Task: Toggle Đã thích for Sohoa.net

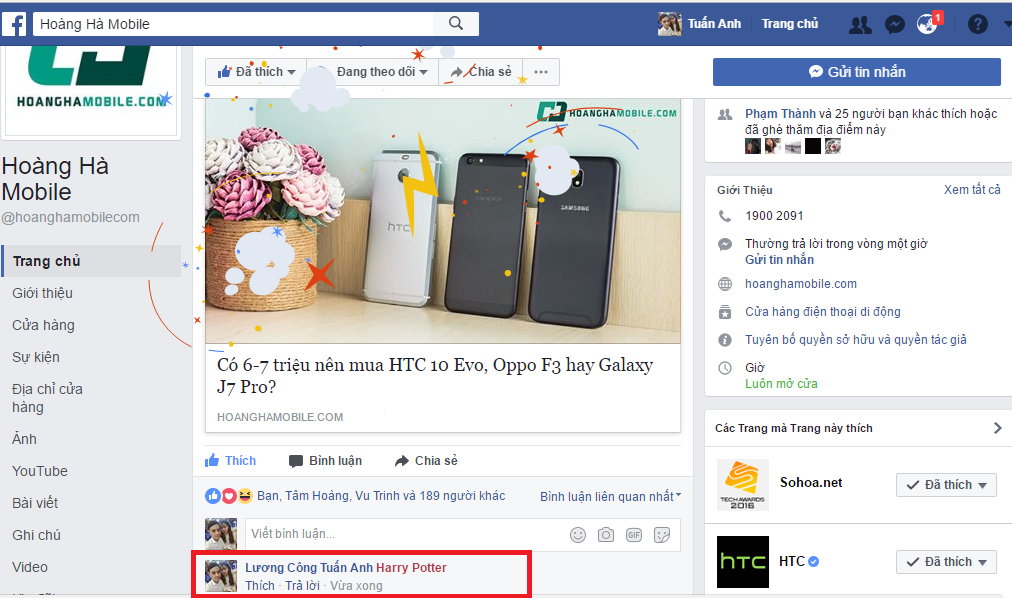Action: [x=946, y=485]
